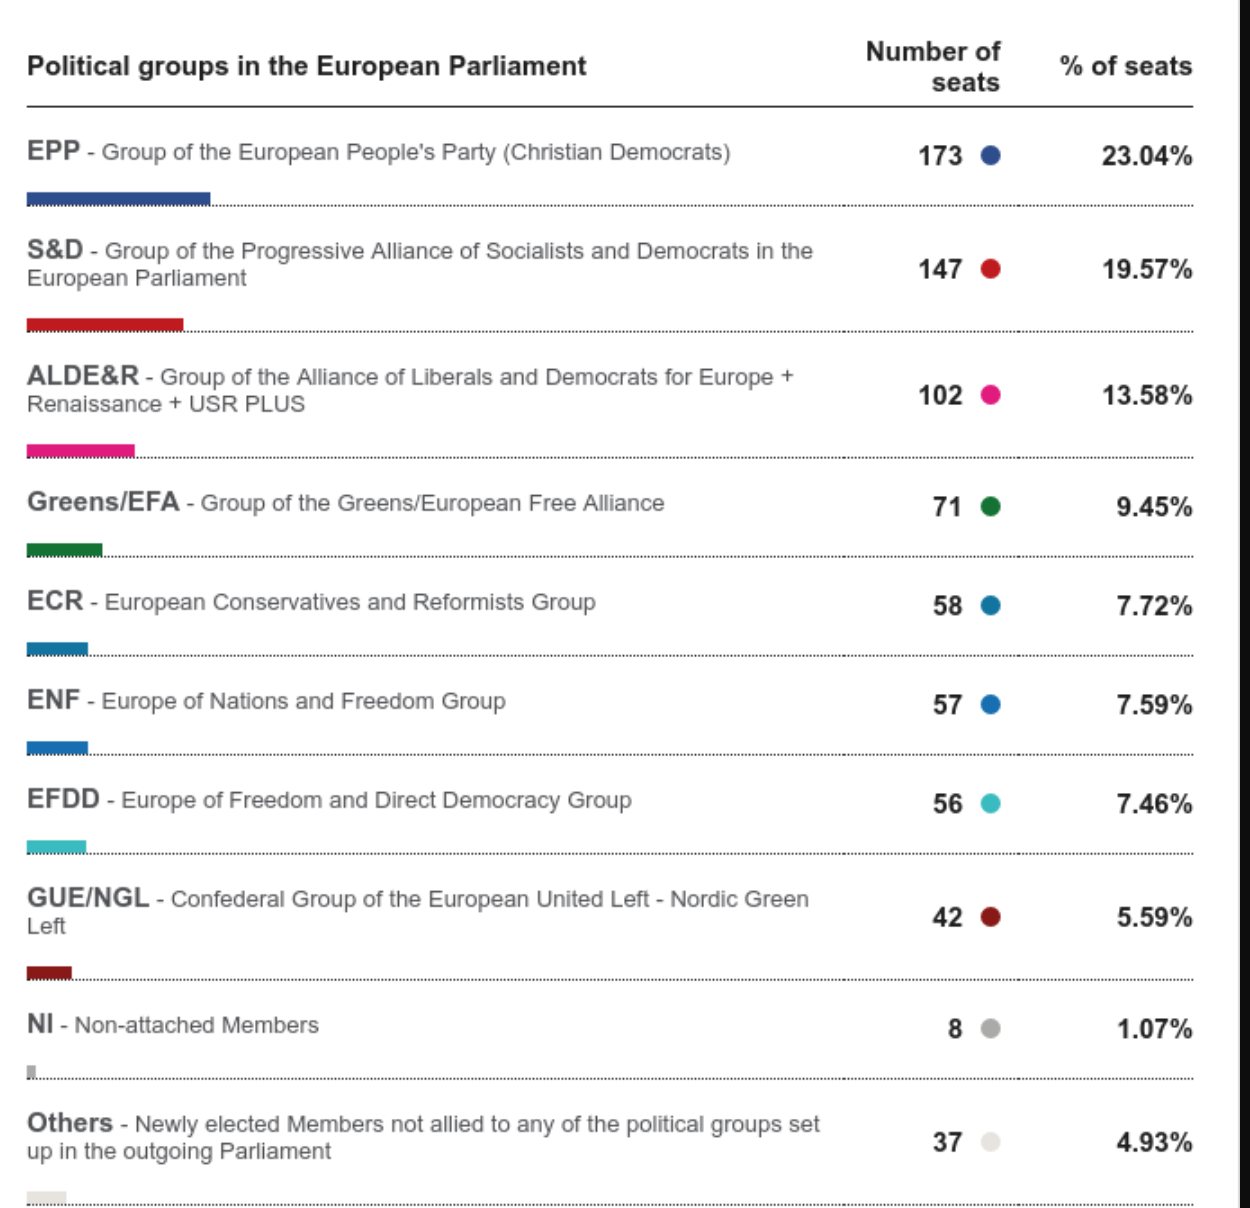Click the "Number of seats" column header

click(x=932, y=66)
